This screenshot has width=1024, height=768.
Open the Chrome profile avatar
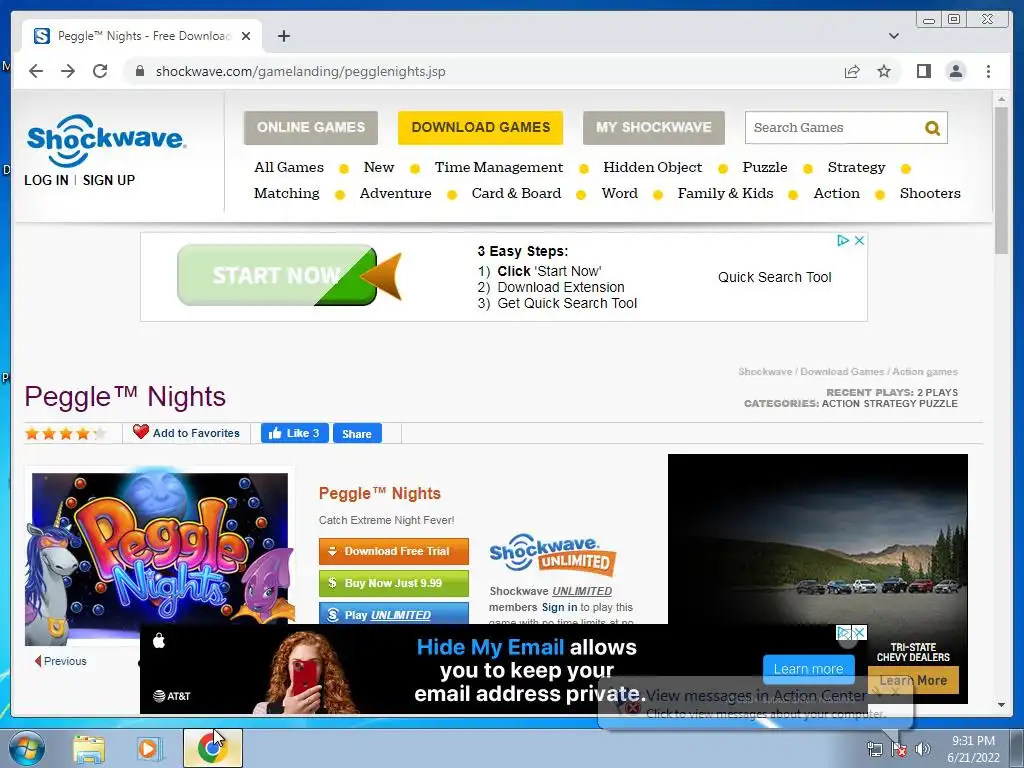(955, 71)
